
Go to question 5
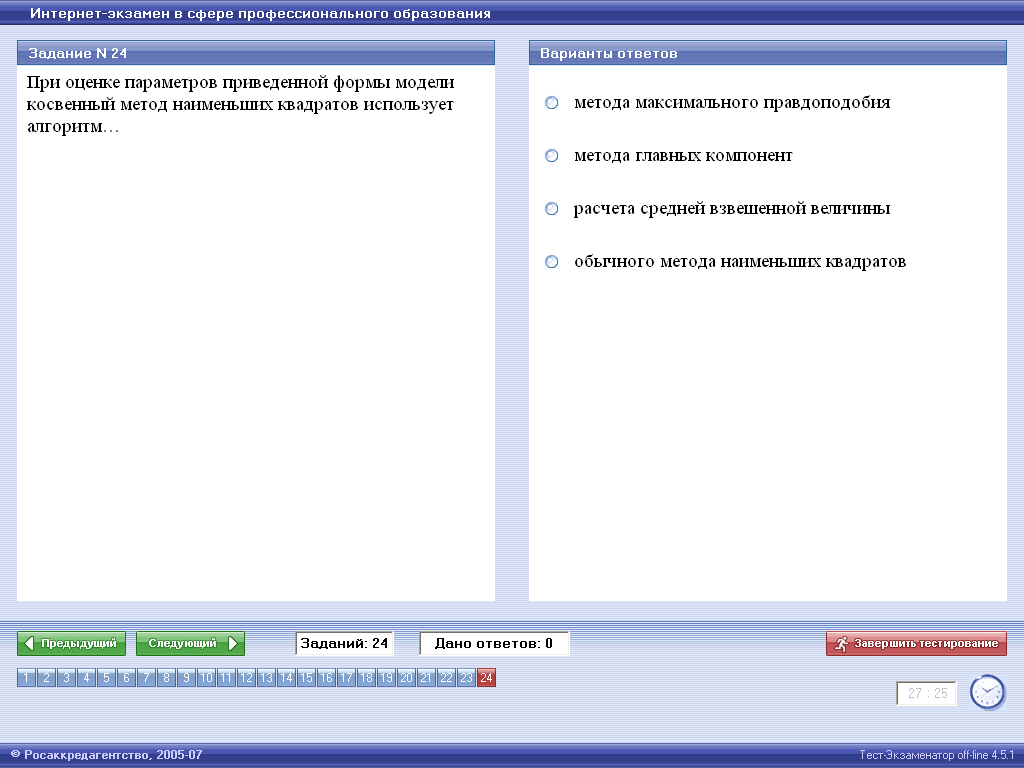tap(106, 678)
